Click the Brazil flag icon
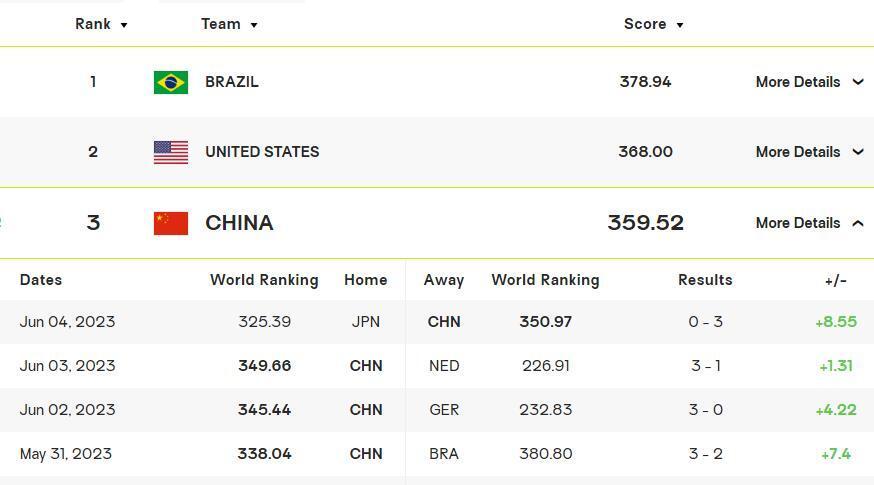 pos(171,82)
